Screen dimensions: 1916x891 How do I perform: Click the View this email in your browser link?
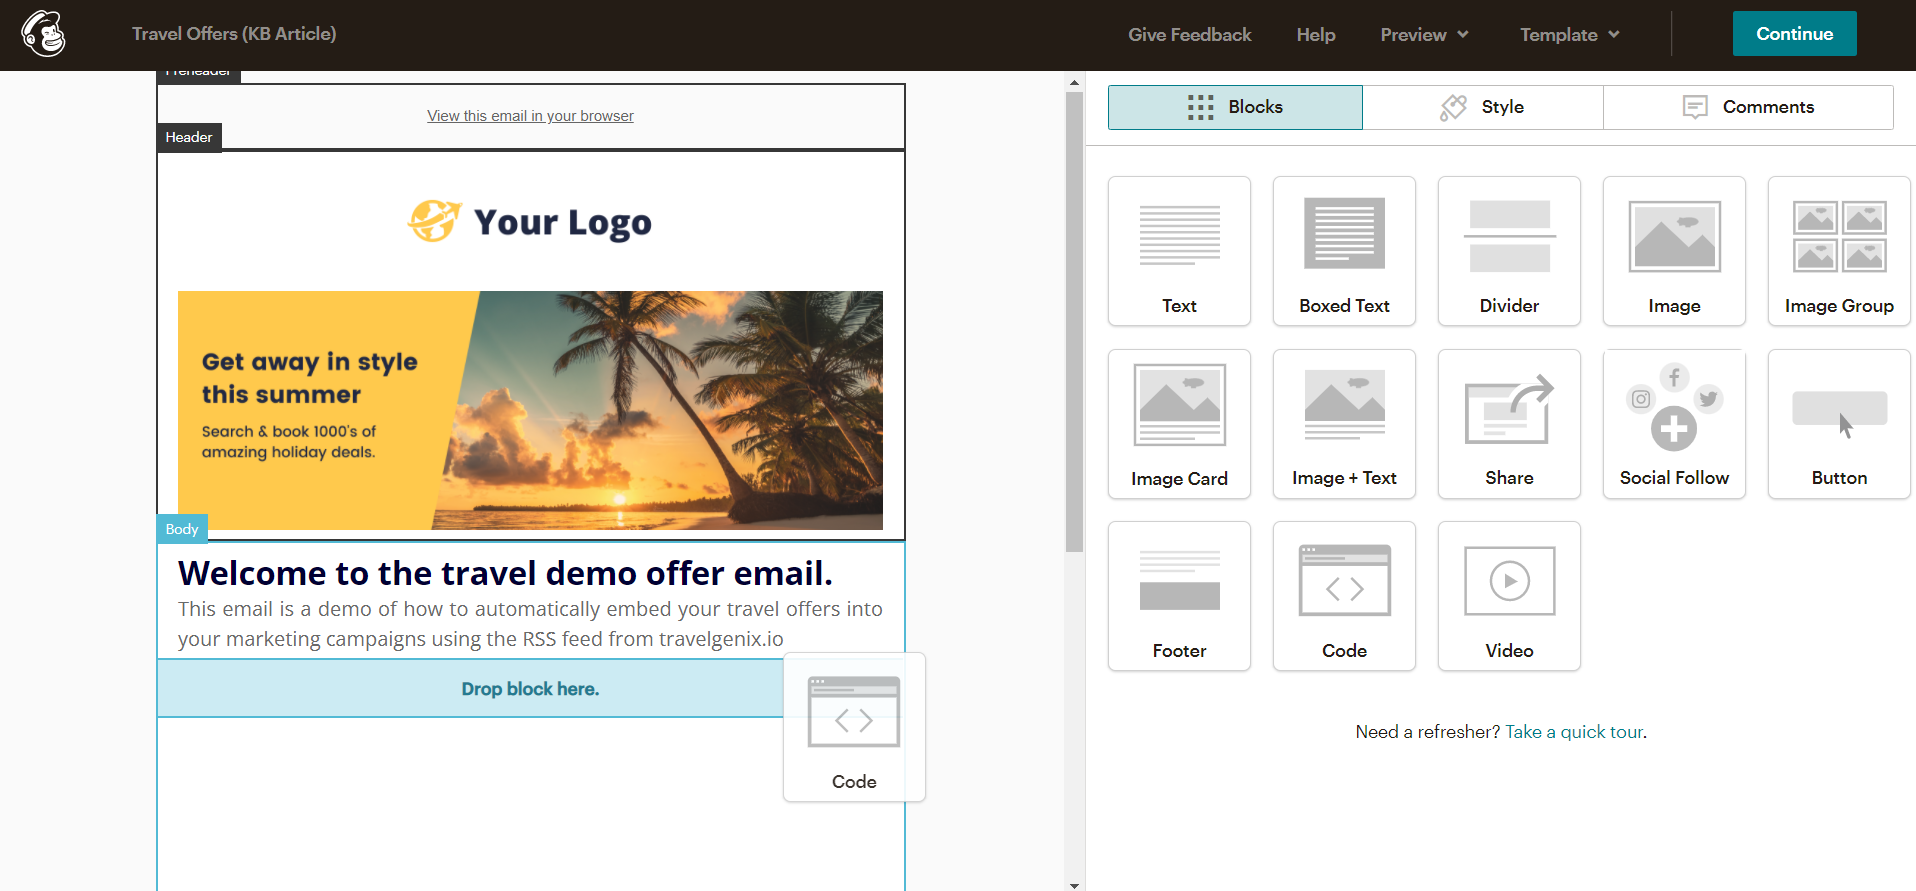click(530, 116)
